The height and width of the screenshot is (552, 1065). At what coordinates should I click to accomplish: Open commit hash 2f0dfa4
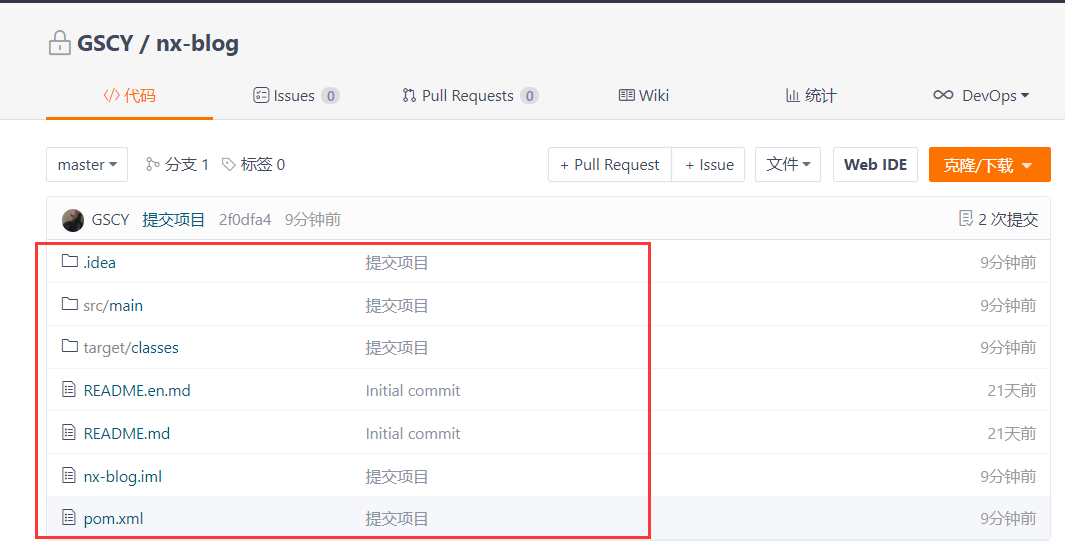tap(245, 219)
